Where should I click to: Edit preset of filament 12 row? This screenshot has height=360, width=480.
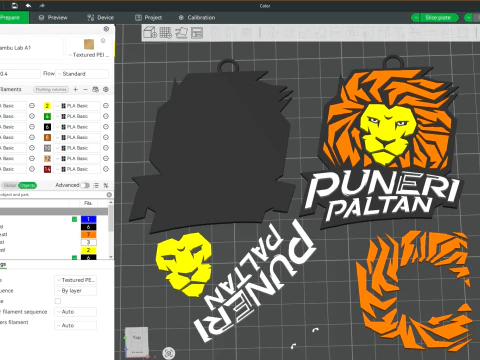[x=106, y=158]
